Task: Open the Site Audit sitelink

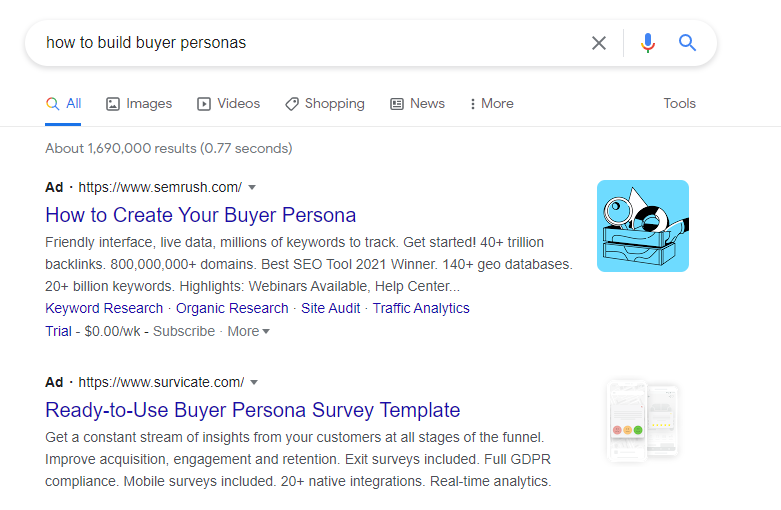Action: coord(330,308)
